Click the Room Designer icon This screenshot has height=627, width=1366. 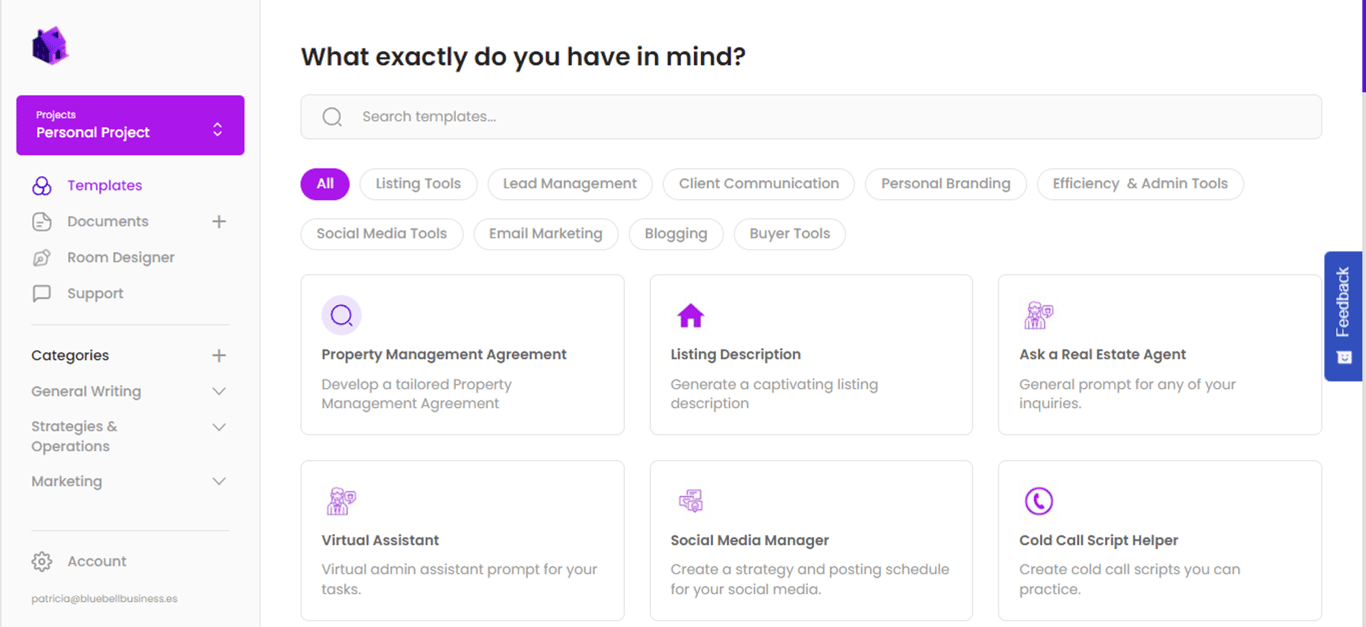tap(42, 258)
